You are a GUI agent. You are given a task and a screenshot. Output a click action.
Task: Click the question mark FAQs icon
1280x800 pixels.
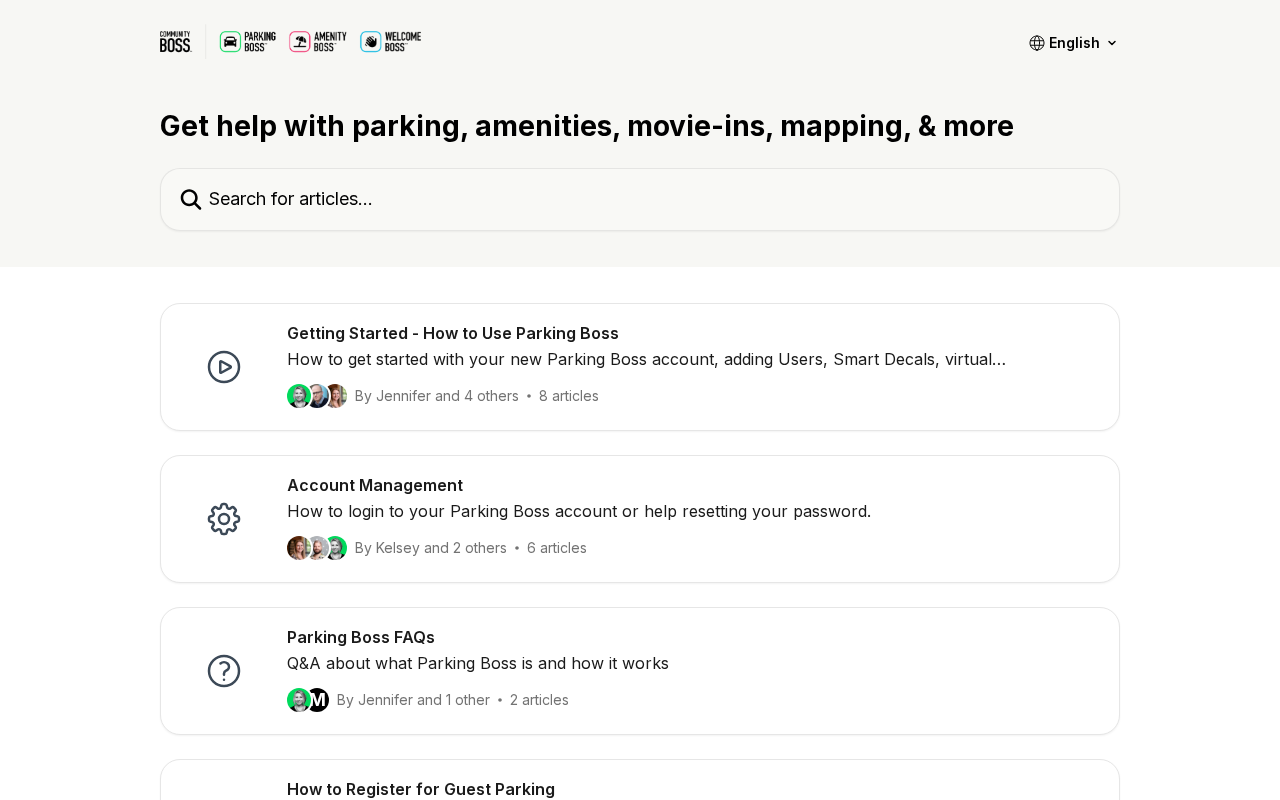pos(224,671)
